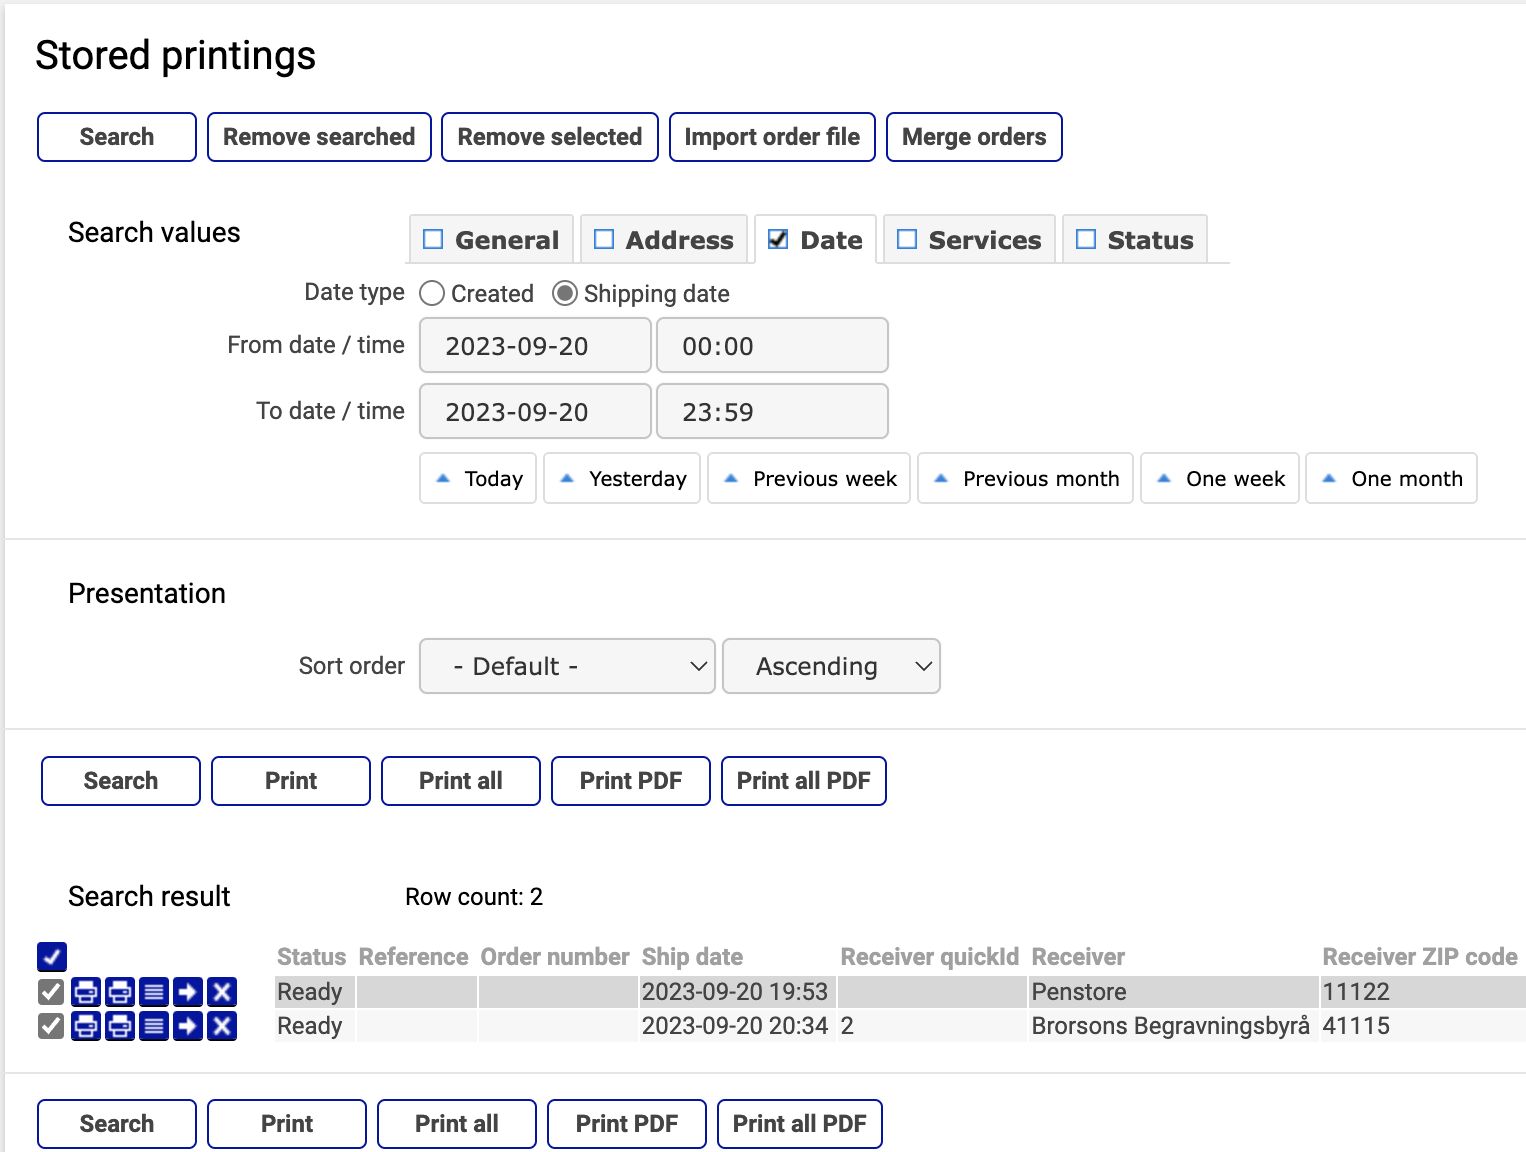The height and width of the screenshot is (1152, 1526).
Task: Click the Search button beside Remove searched
Action: 117,137
